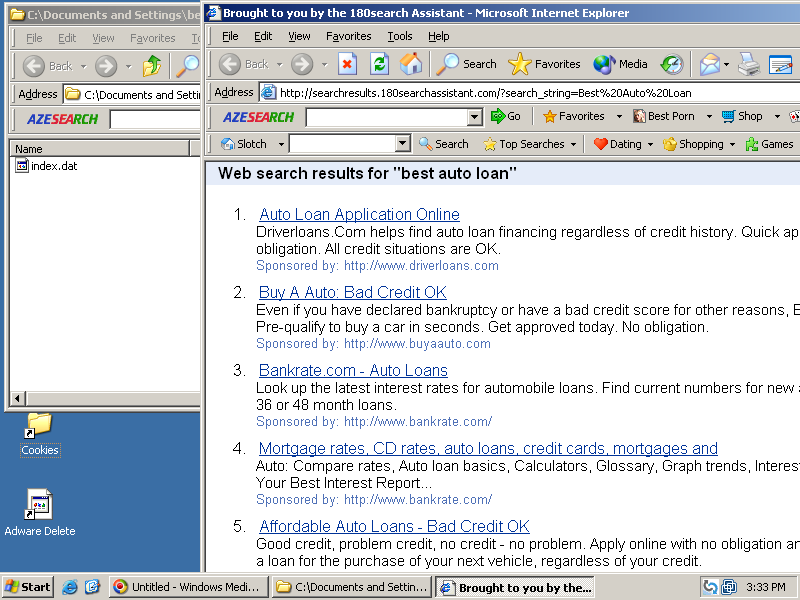
Task: Open the Media bar in Internet Explorer
Action: (x=620, y=64)
